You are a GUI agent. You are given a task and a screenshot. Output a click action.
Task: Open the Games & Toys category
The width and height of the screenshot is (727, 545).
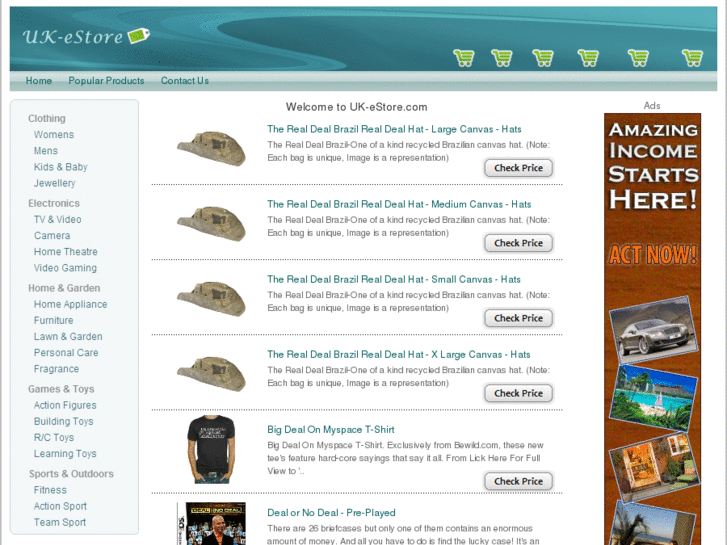click(x=61, y=389)
